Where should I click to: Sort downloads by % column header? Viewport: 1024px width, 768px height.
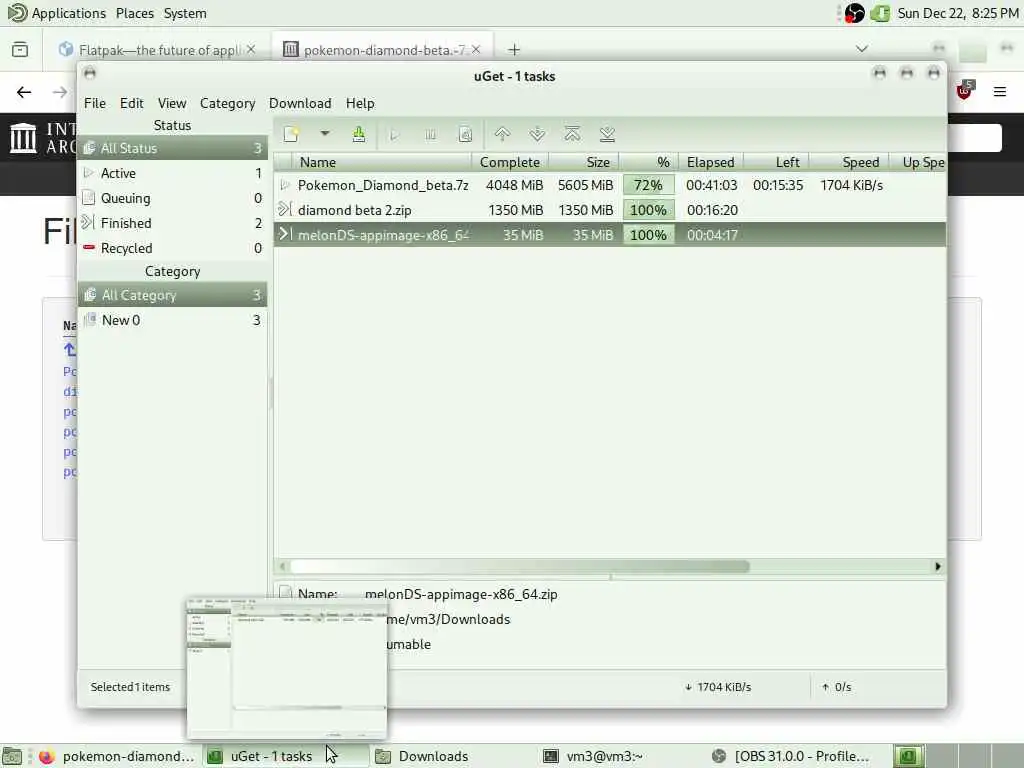pyautogui.click(x=649, y=162)
